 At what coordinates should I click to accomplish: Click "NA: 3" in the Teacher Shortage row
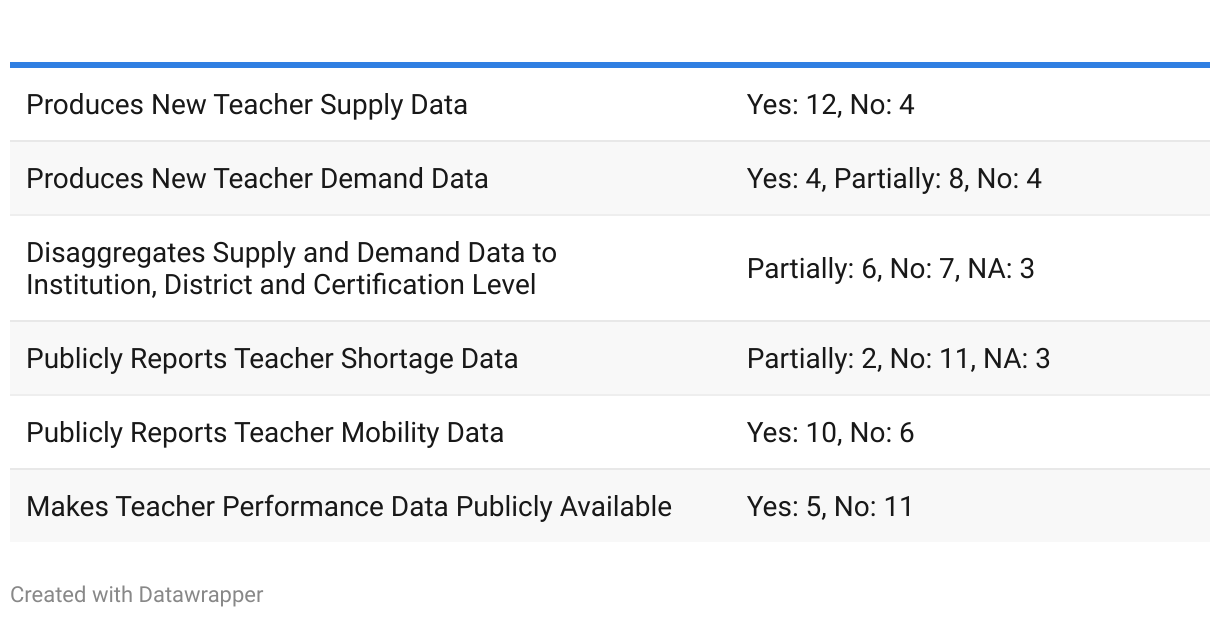pyautogui.click(x=1016, y=359)
